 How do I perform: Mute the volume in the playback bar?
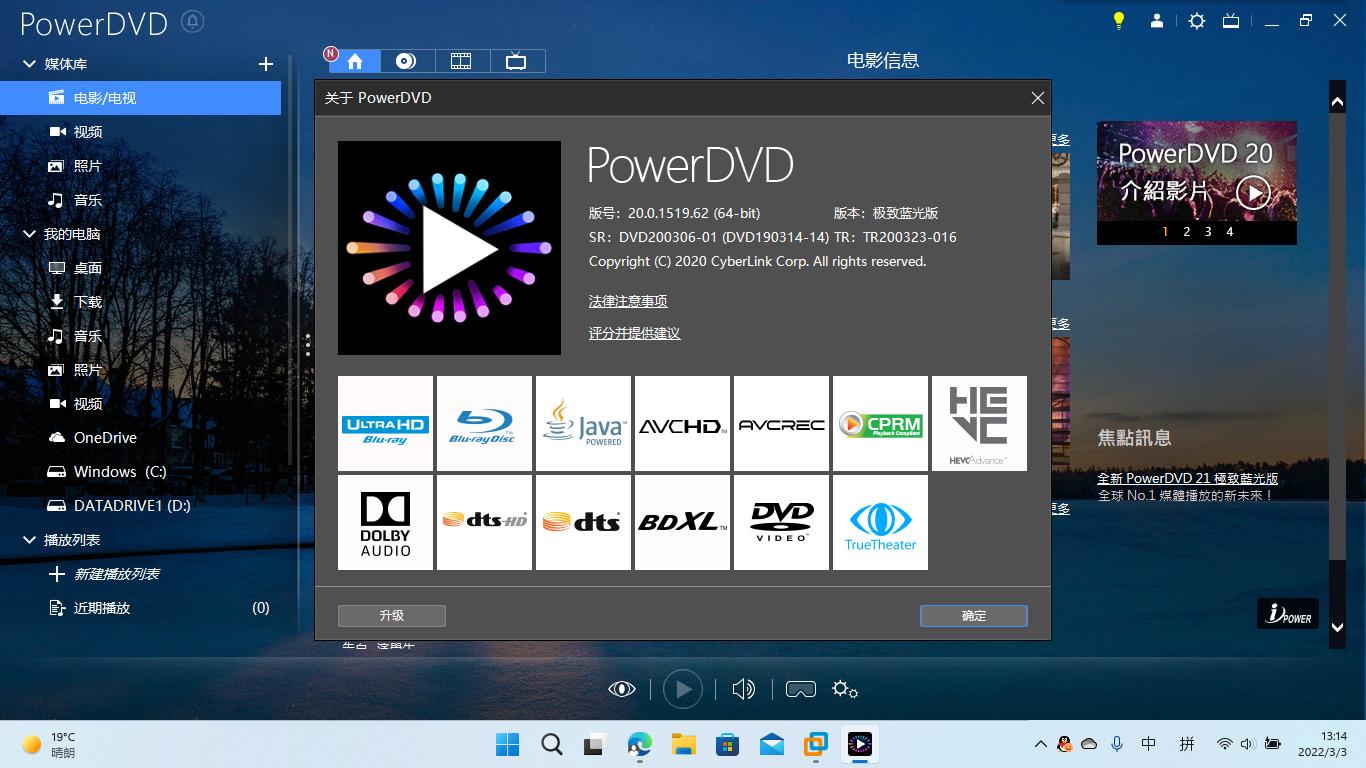point(743,689)
